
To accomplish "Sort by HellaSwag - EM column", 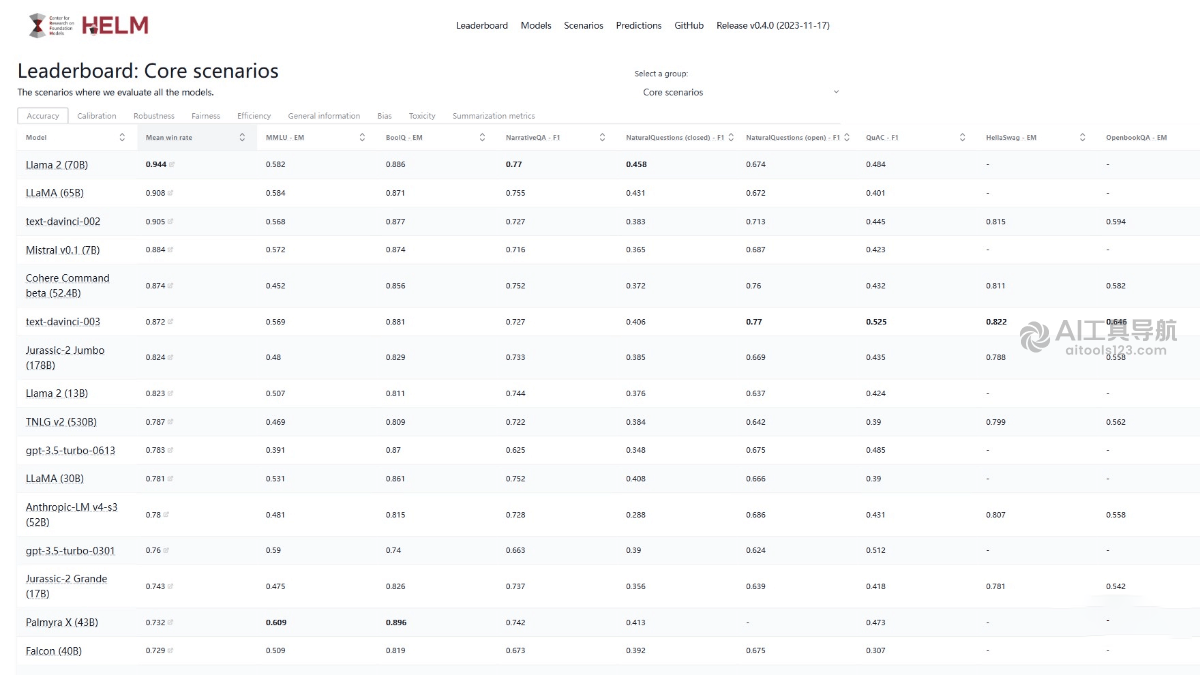I will pos(1082,137).
